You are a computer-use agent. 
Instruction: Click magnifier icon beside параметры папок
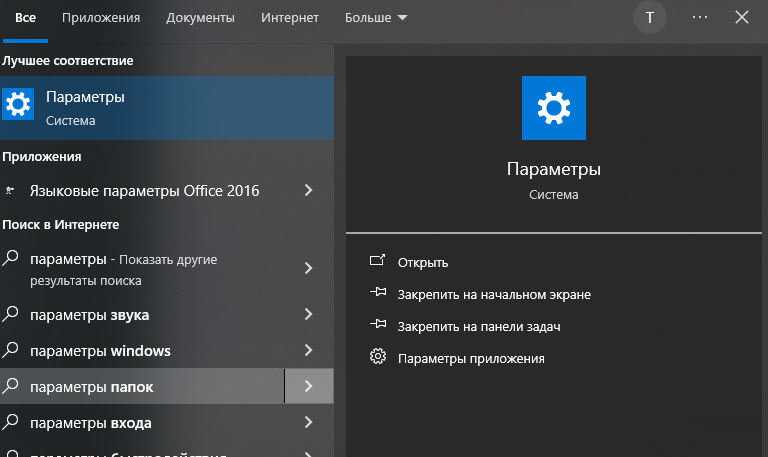[10, 385]
